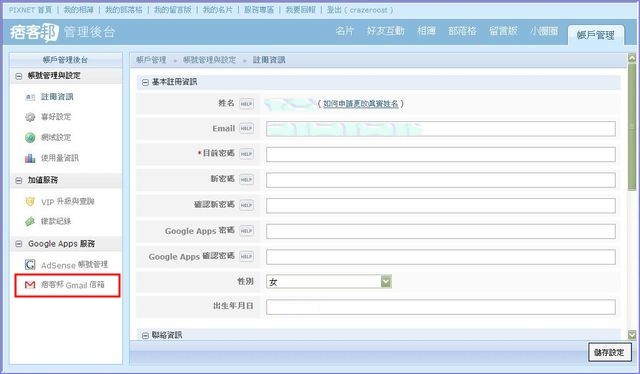
Task: Click the HELP icon beside 姓名
Action: 246,104
